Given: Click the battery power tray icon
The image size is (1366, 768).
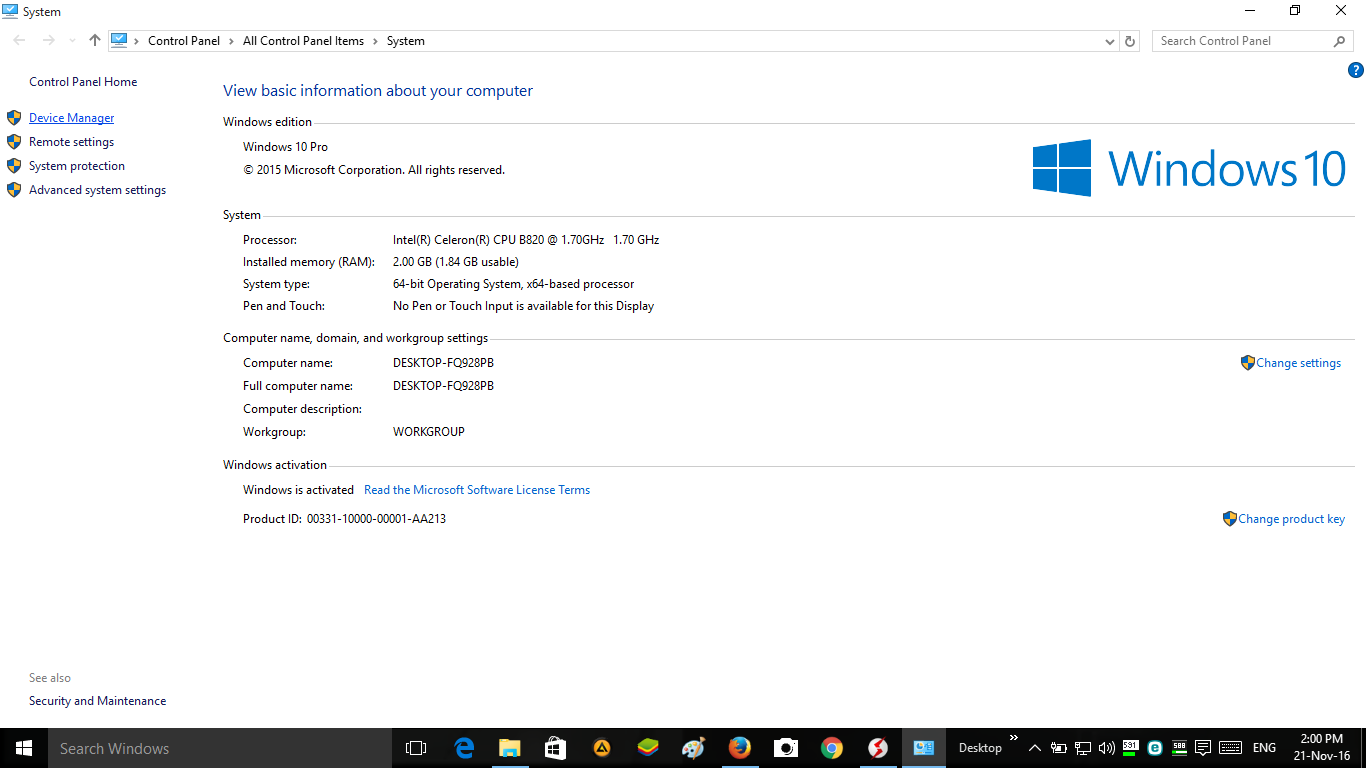Looking at the screenshot, I should coord(1059,748).
